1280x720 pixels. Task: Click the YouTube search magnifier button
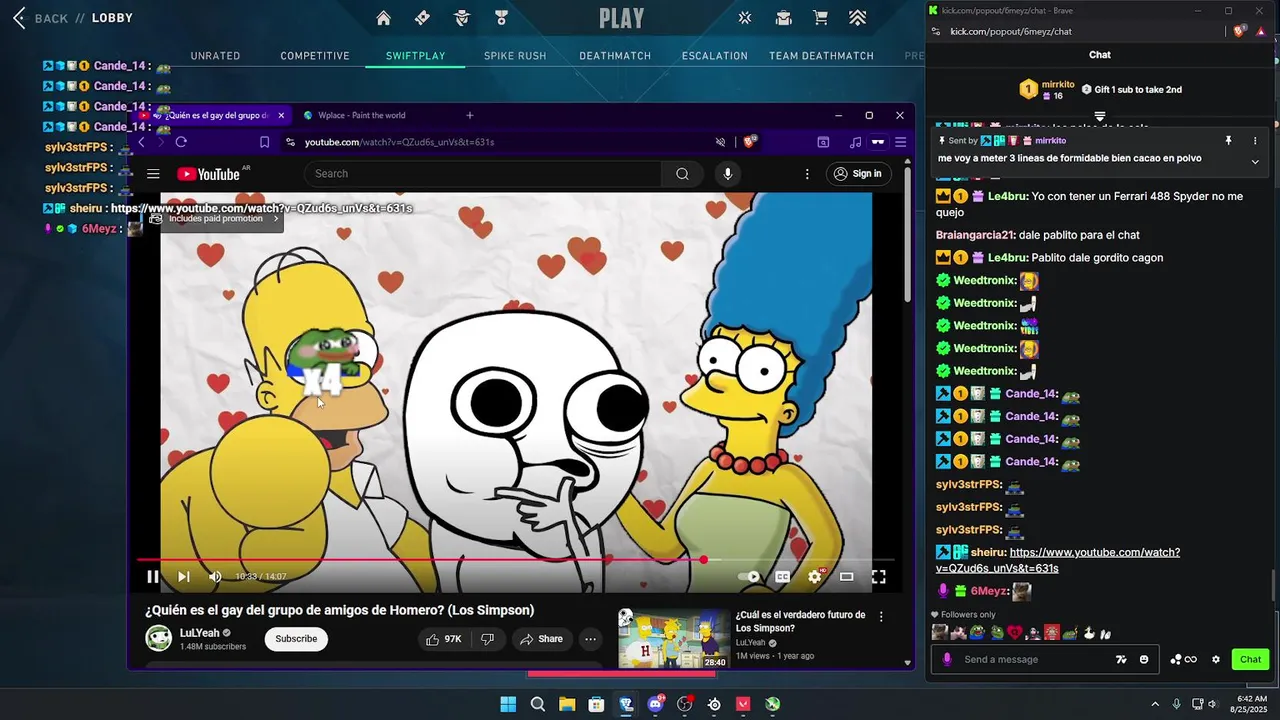(x=682, y=174)
